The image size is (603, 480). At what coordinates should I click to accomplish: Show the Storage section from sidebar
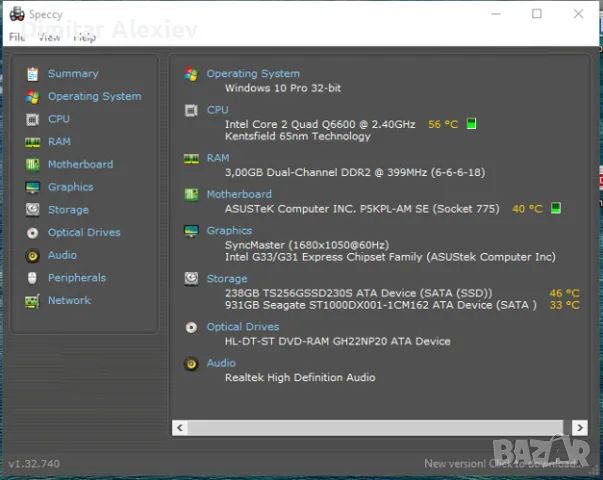coord(68,210)
